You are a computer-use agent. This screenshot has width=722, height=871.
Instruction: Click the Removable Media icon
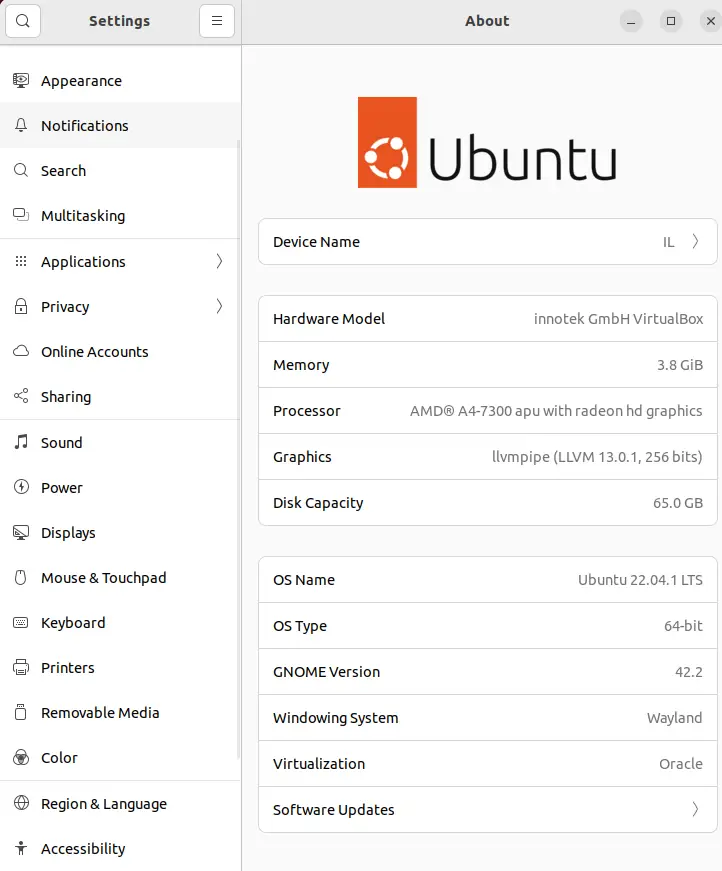[x=21, y=712]
